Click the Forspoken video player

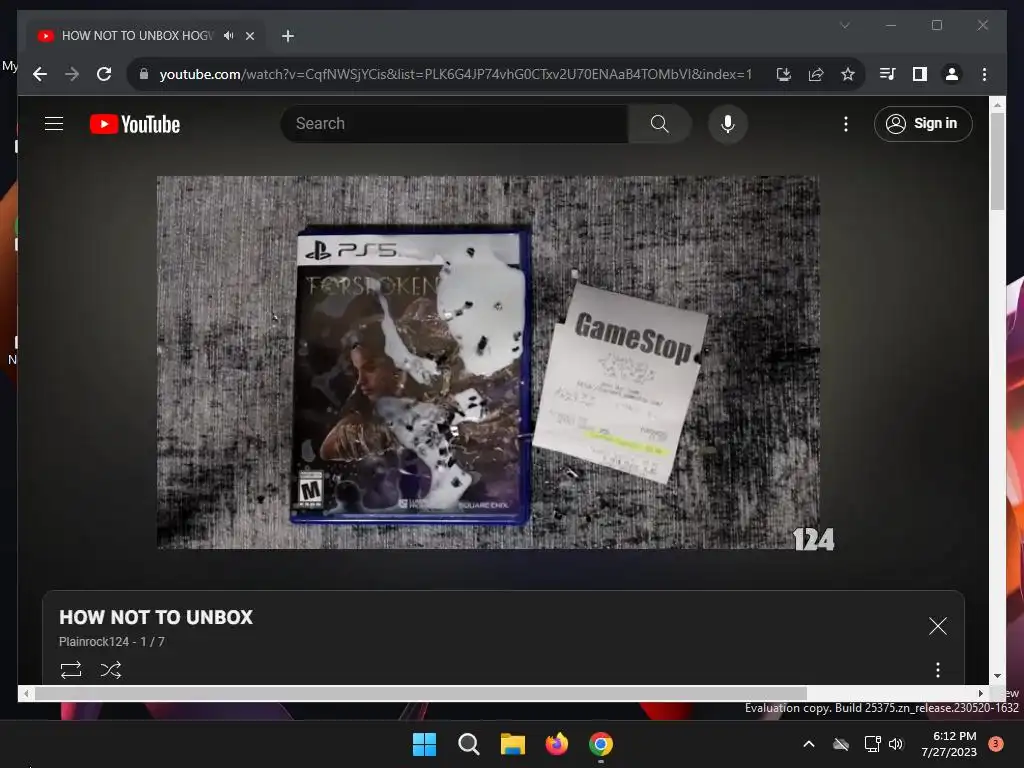click(x=488, y=362)
